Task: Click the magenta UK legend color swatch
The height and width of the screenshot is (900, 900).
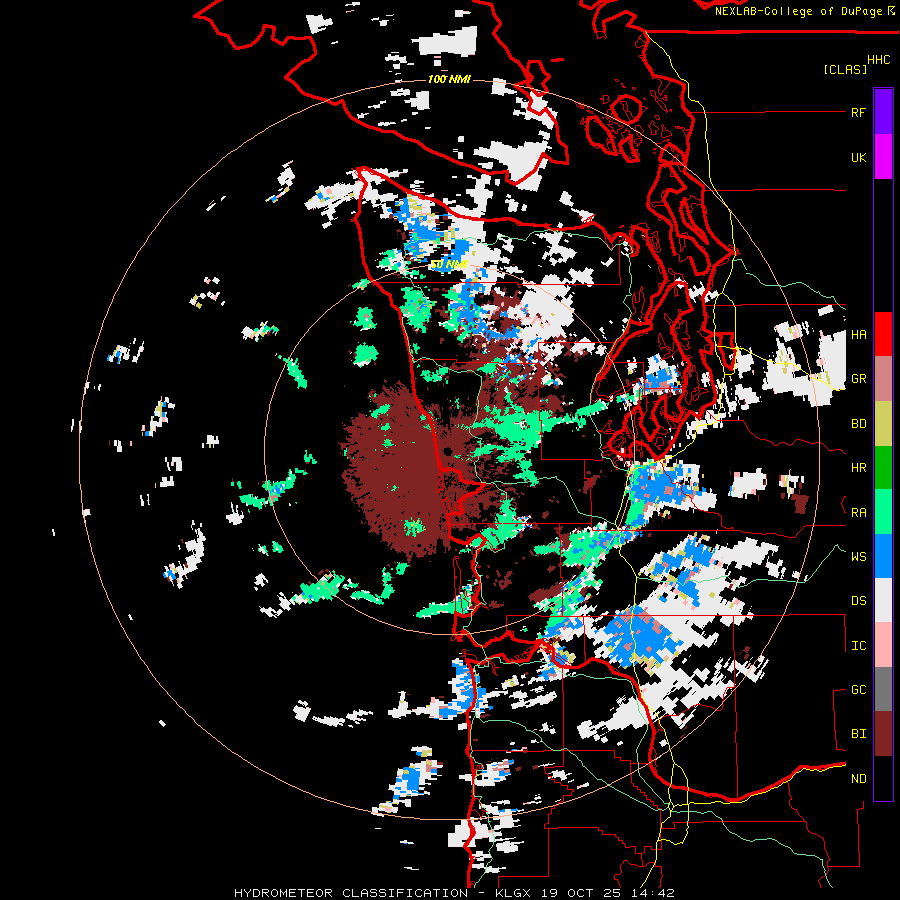Action: (x=883, y=157)
